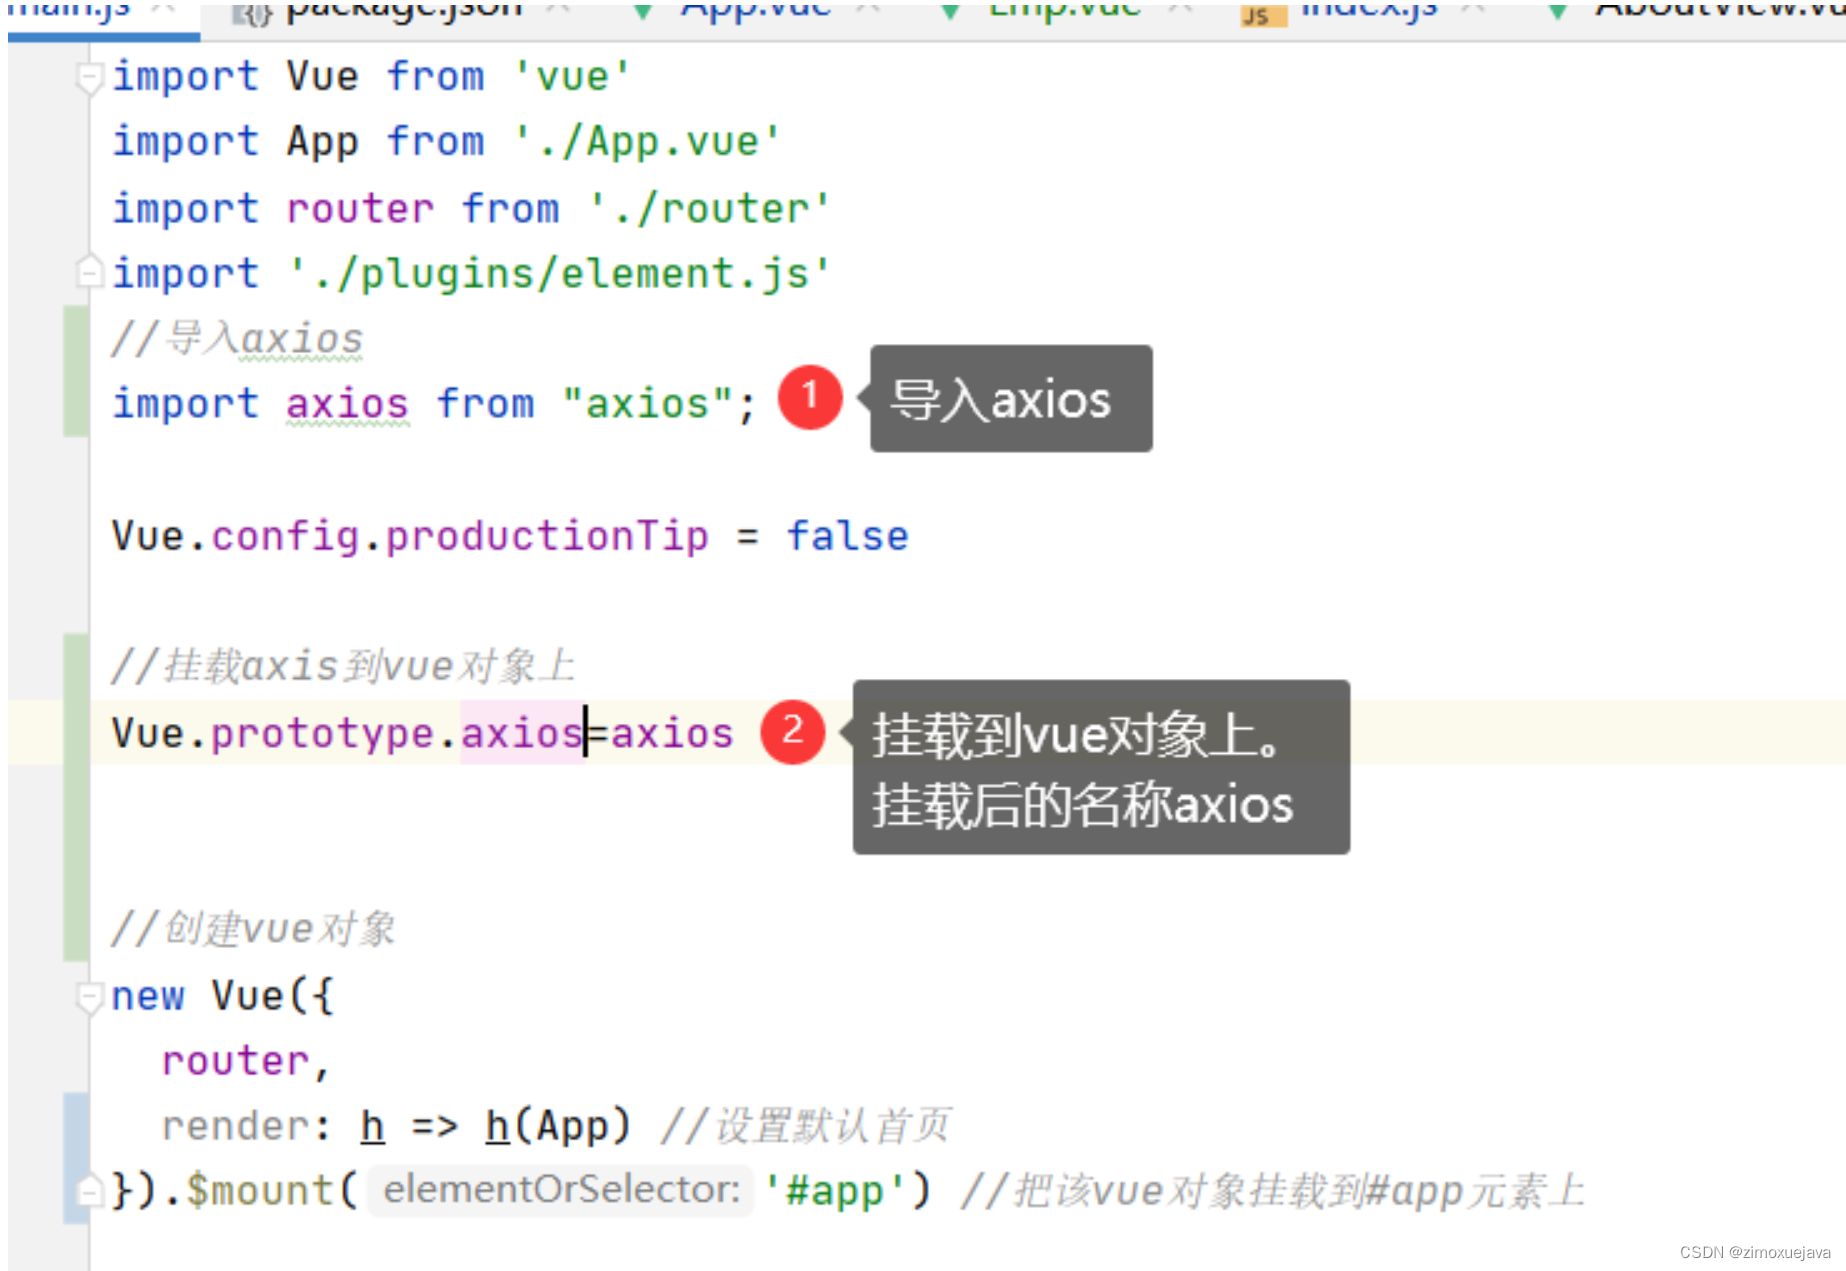The width and height of the screenshot is (1846, 1271).
Task: Click the 'config' property in Vue.config
Action: [x=285, y=537]
